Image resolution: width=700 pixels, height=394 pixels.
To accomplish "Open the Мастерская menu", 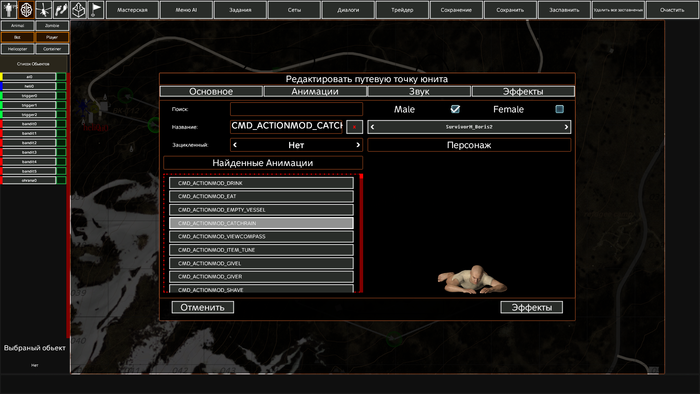I will click(x=132, y=10).
